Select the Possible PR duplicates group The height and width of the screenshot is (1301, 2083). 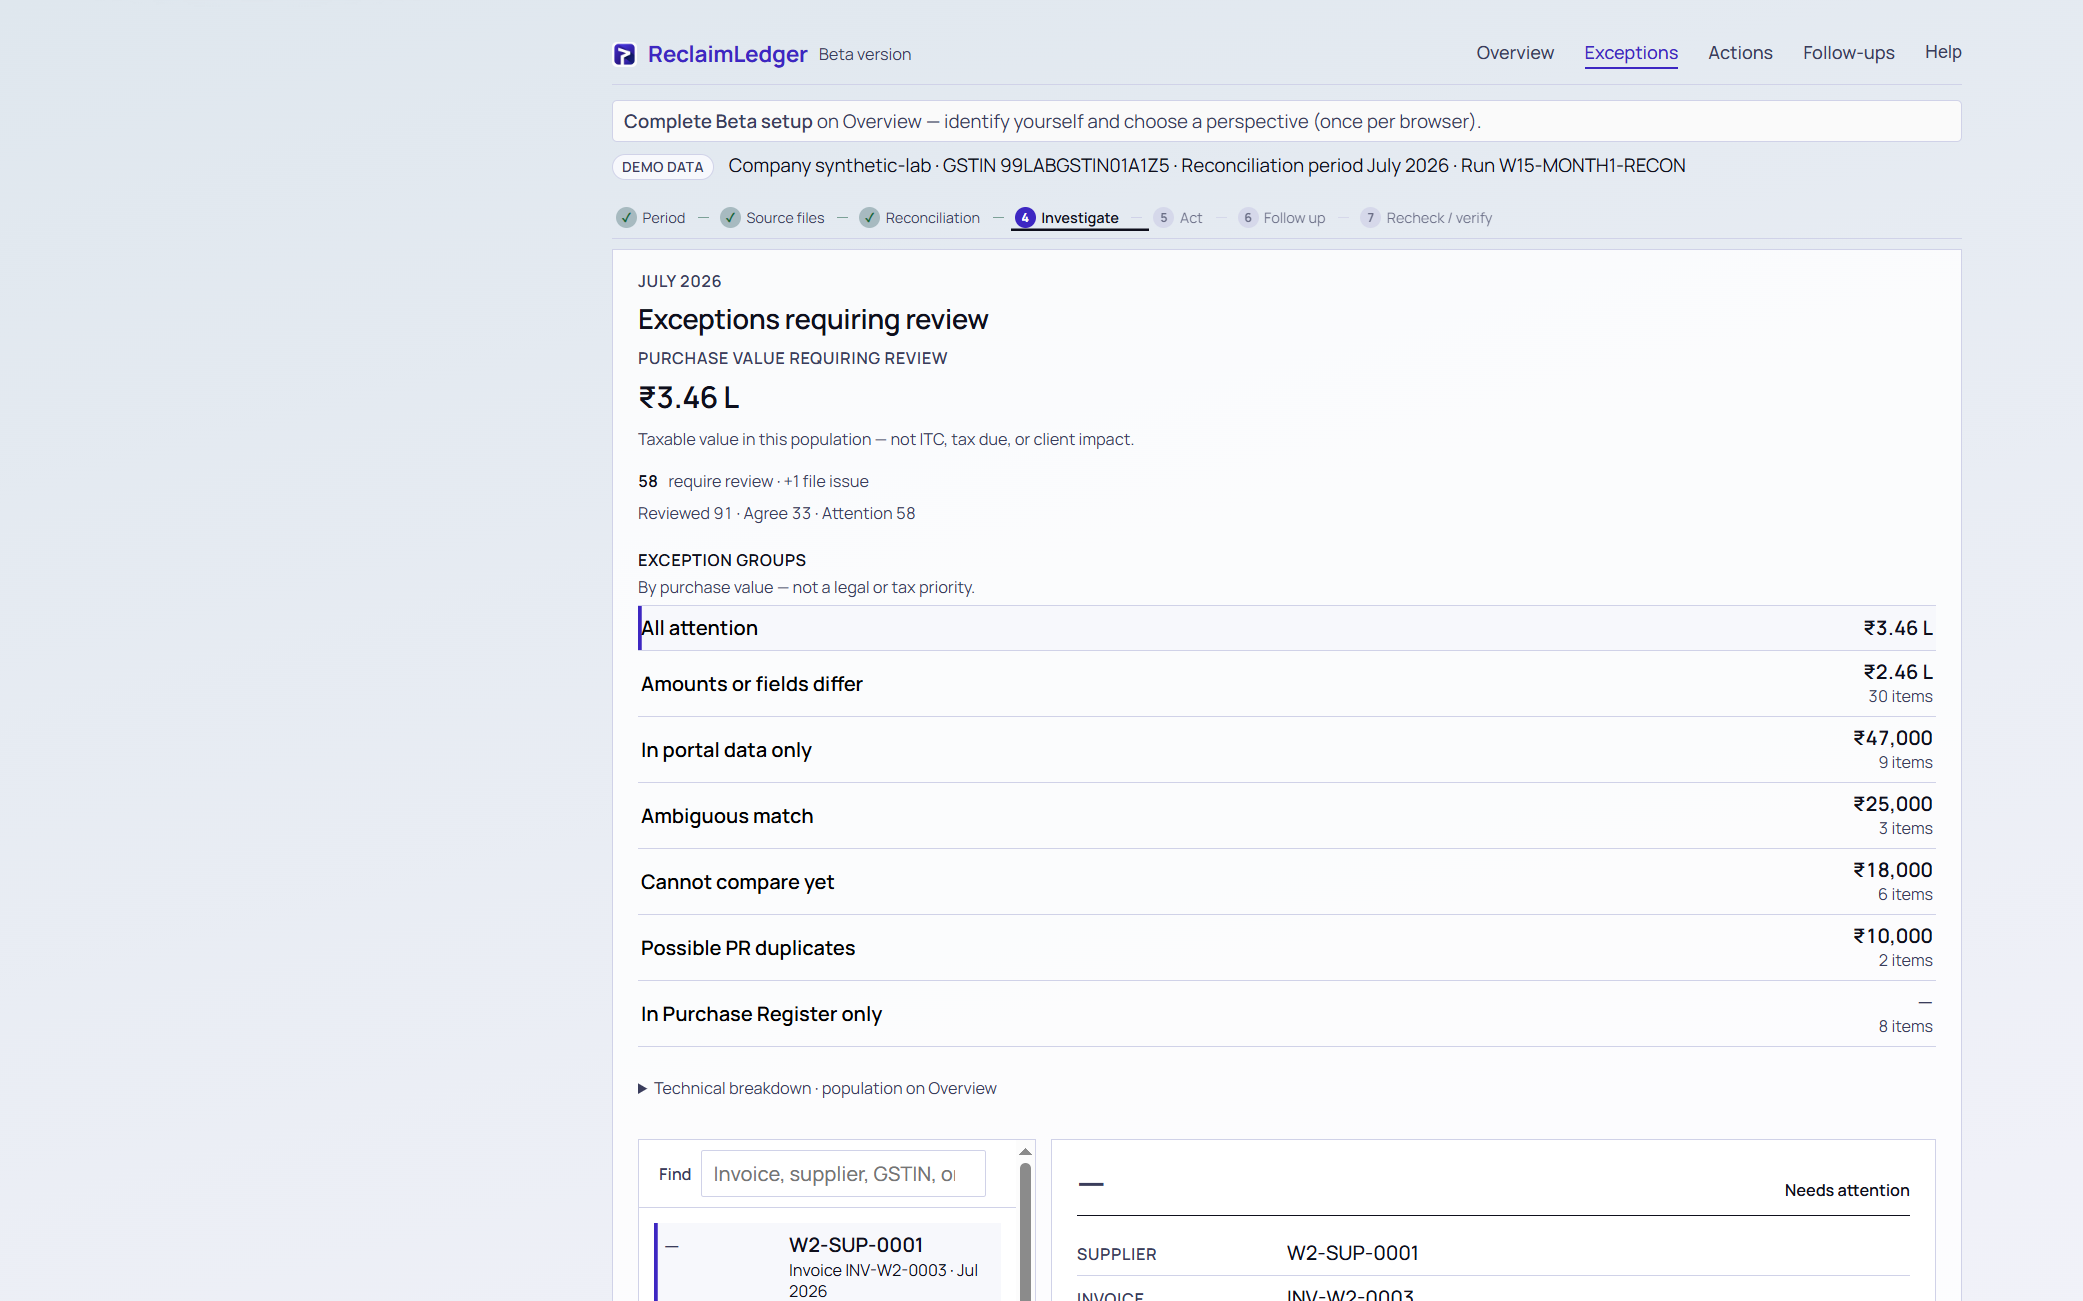coord(1286,948)
